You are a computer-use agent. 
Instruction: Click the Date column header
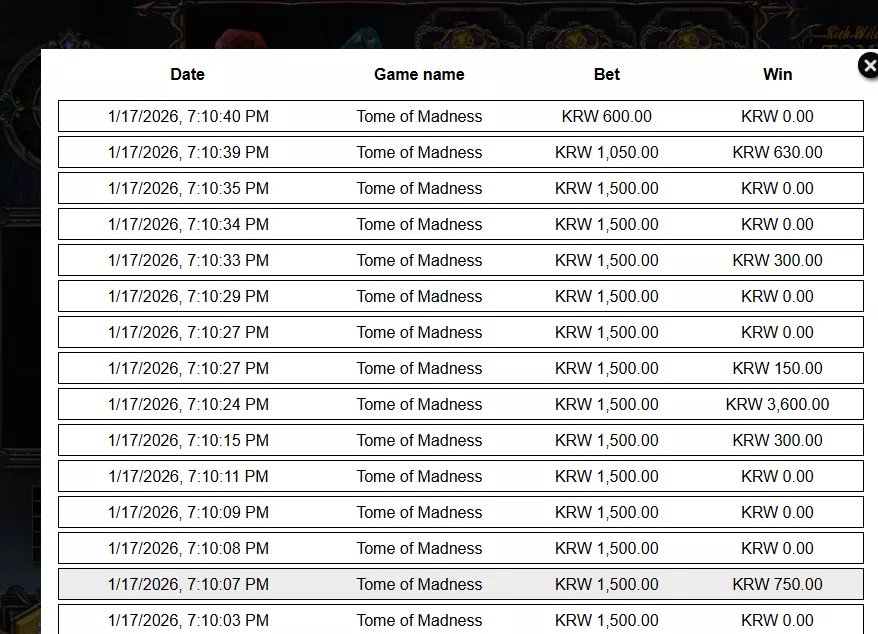pyautogui.click(x=188, y=74)
